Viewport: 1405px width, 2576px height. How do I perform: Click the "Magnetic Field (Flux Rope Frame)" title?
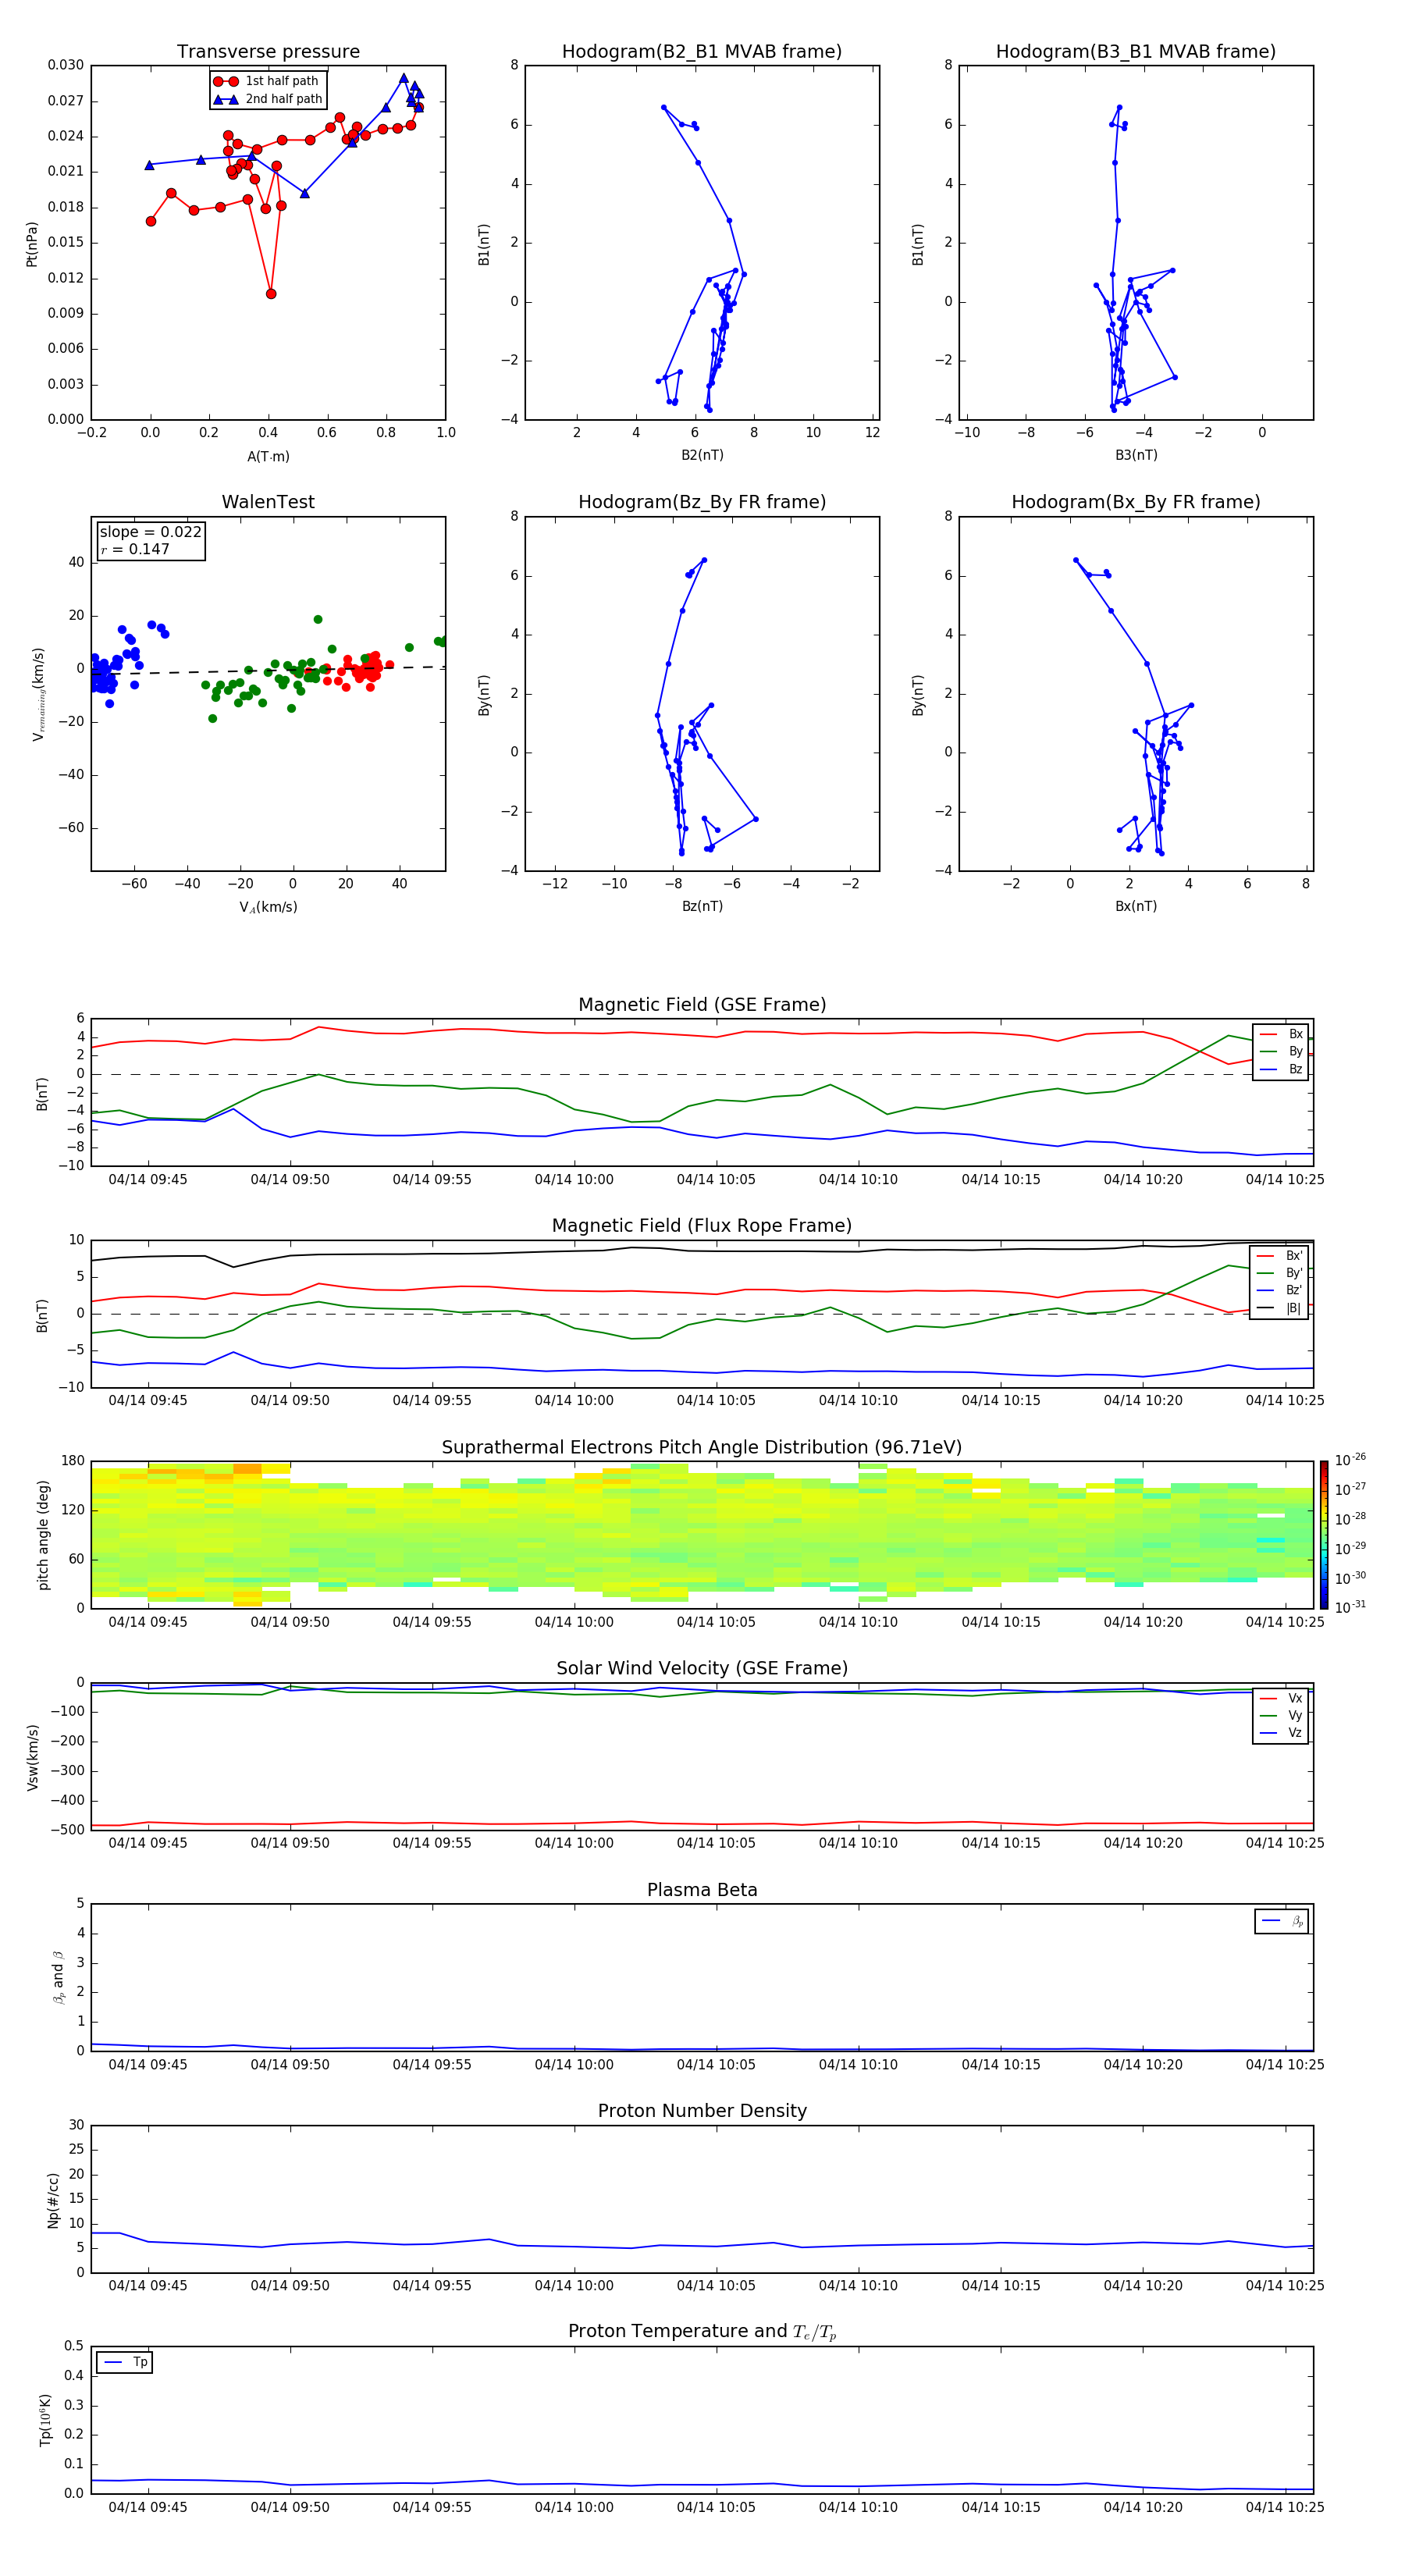[702, 1226]
